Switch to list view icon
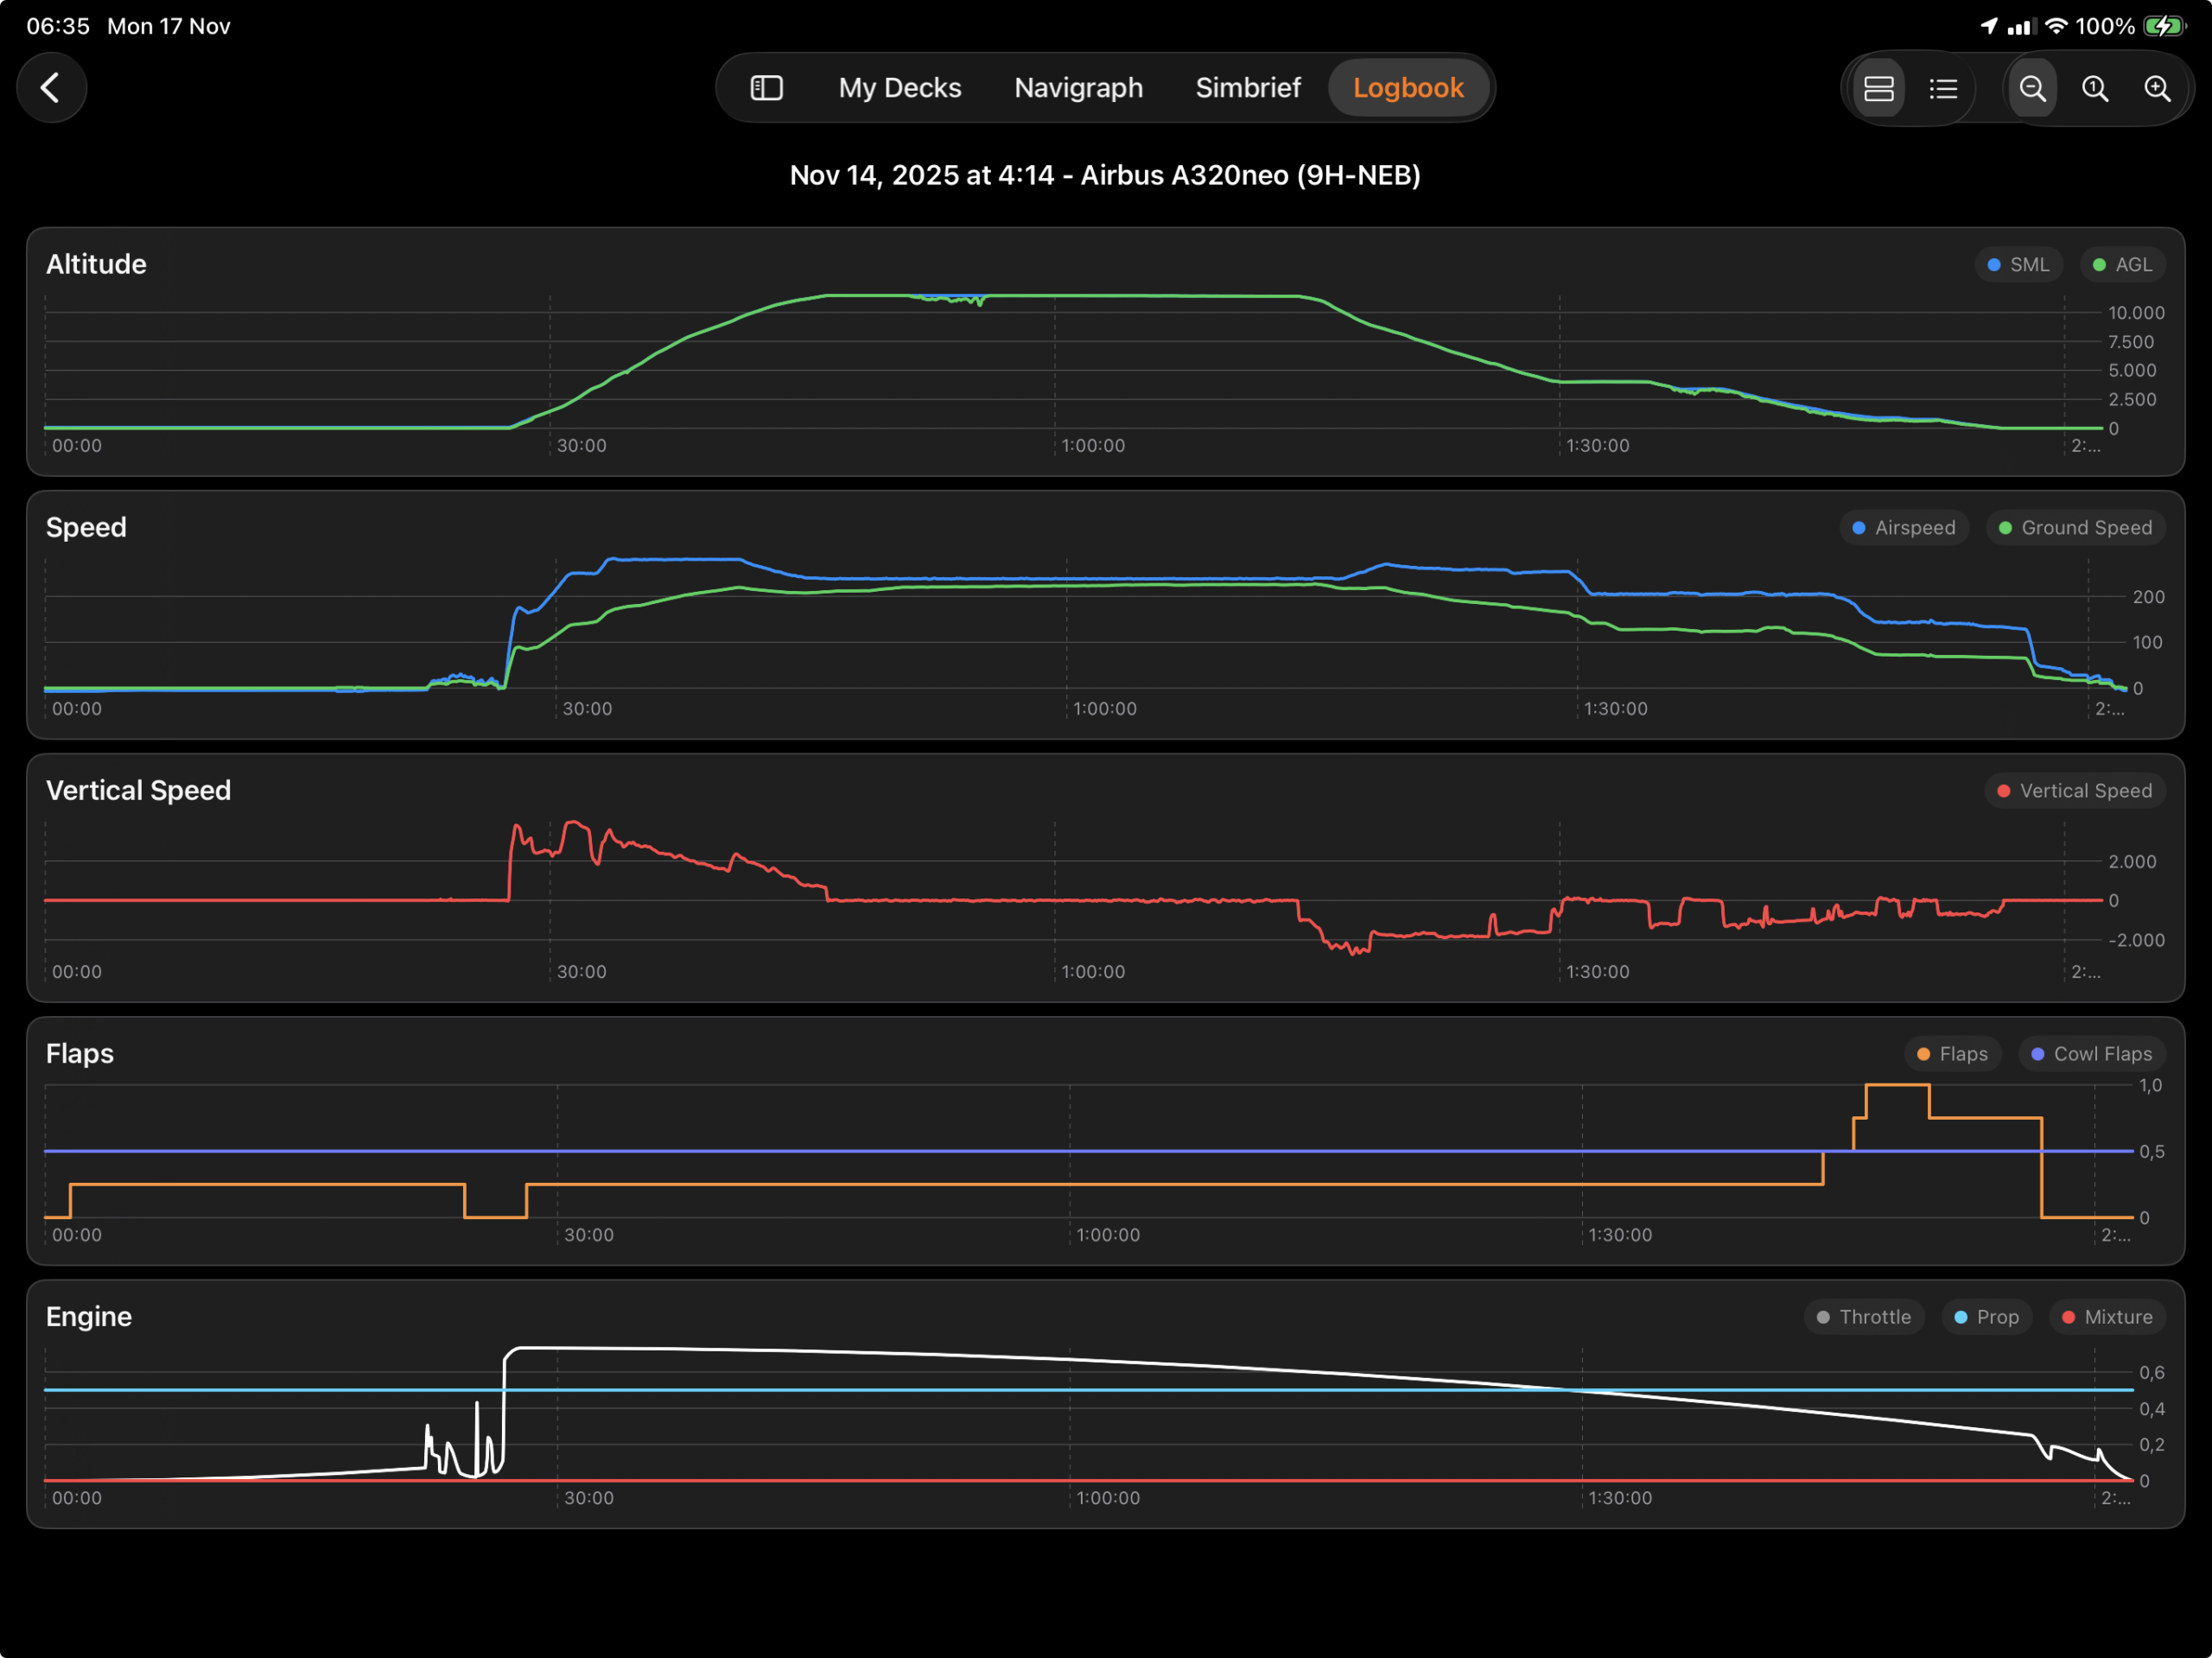The width and height of the screenshot is (2212, 1658). 1942,89
